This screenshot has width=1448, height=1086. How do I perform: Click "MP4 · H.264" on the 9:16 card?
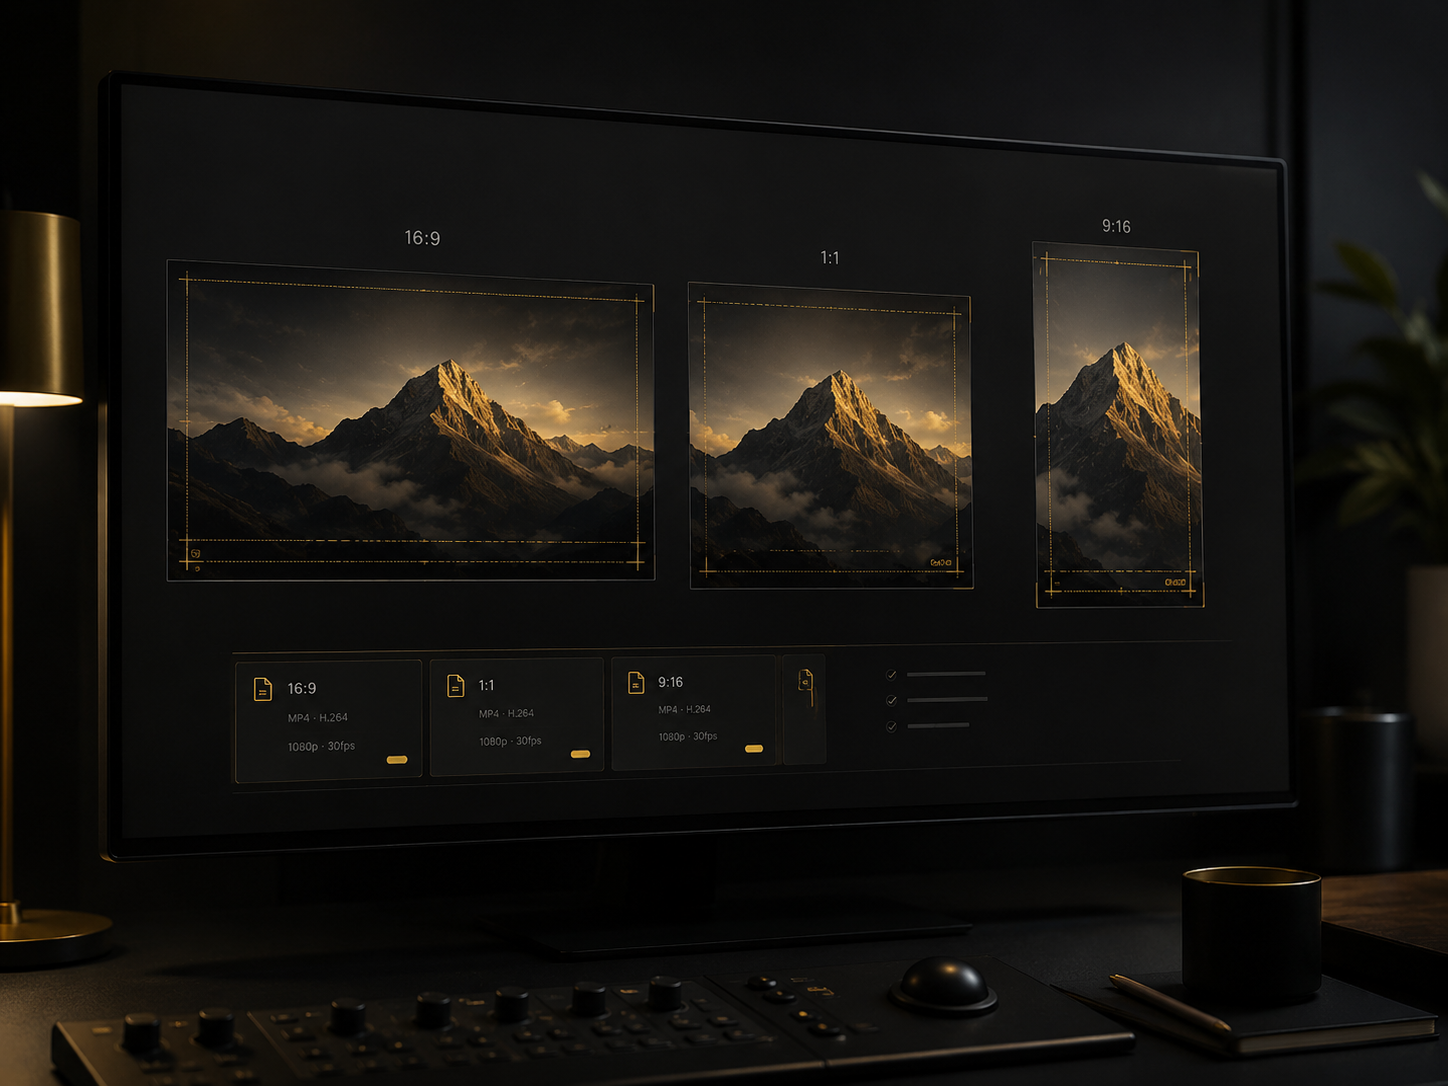684,710
